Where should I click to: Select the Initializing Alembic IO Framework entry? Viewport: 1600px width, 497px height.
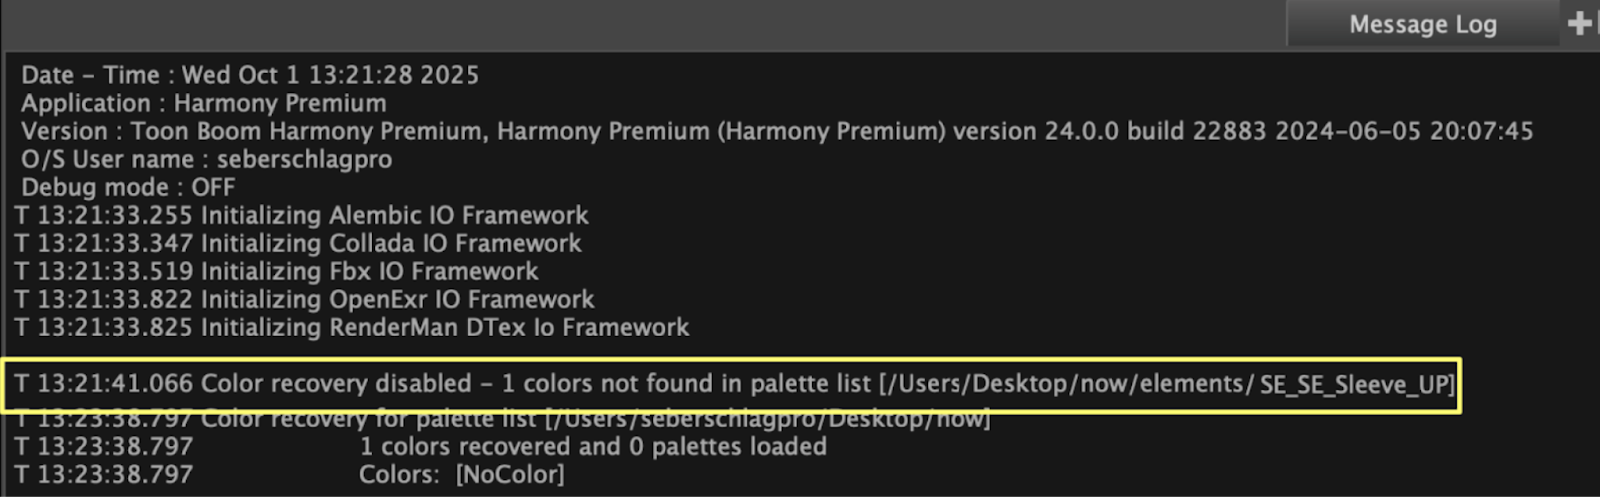394,215
